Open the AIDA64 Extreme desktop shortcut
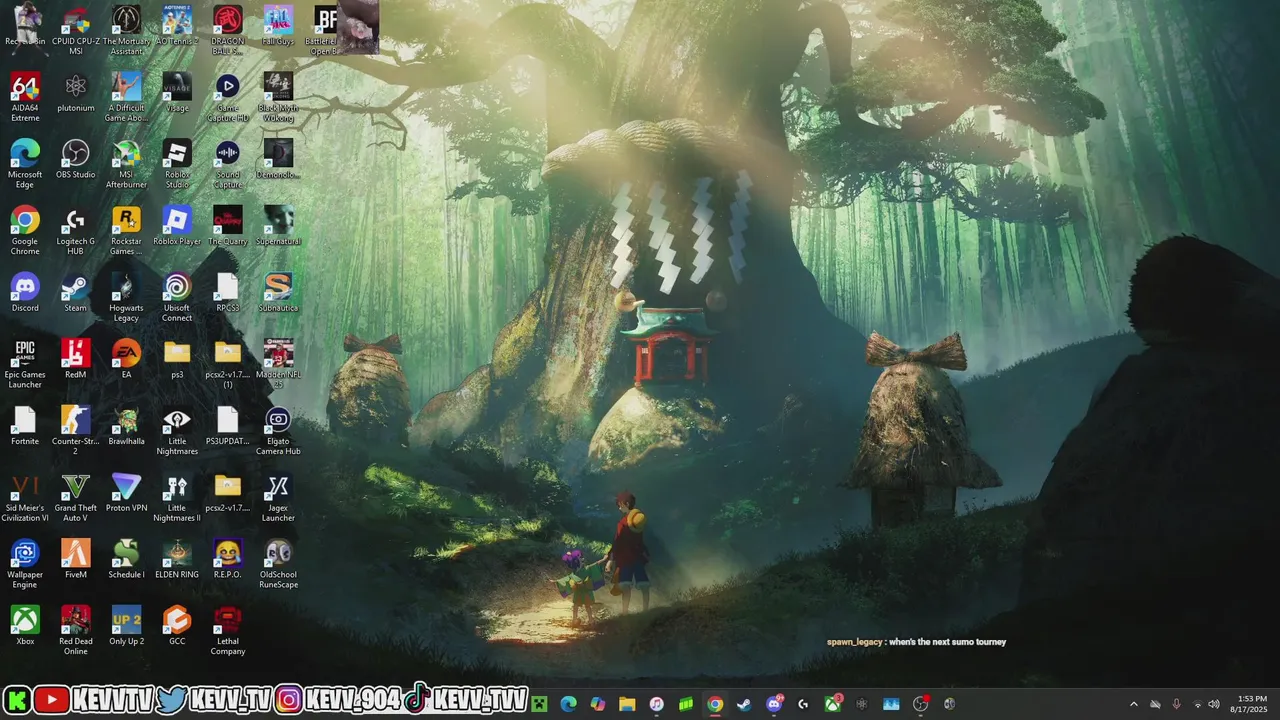The image size is (1280, 720). coord(25,97)
